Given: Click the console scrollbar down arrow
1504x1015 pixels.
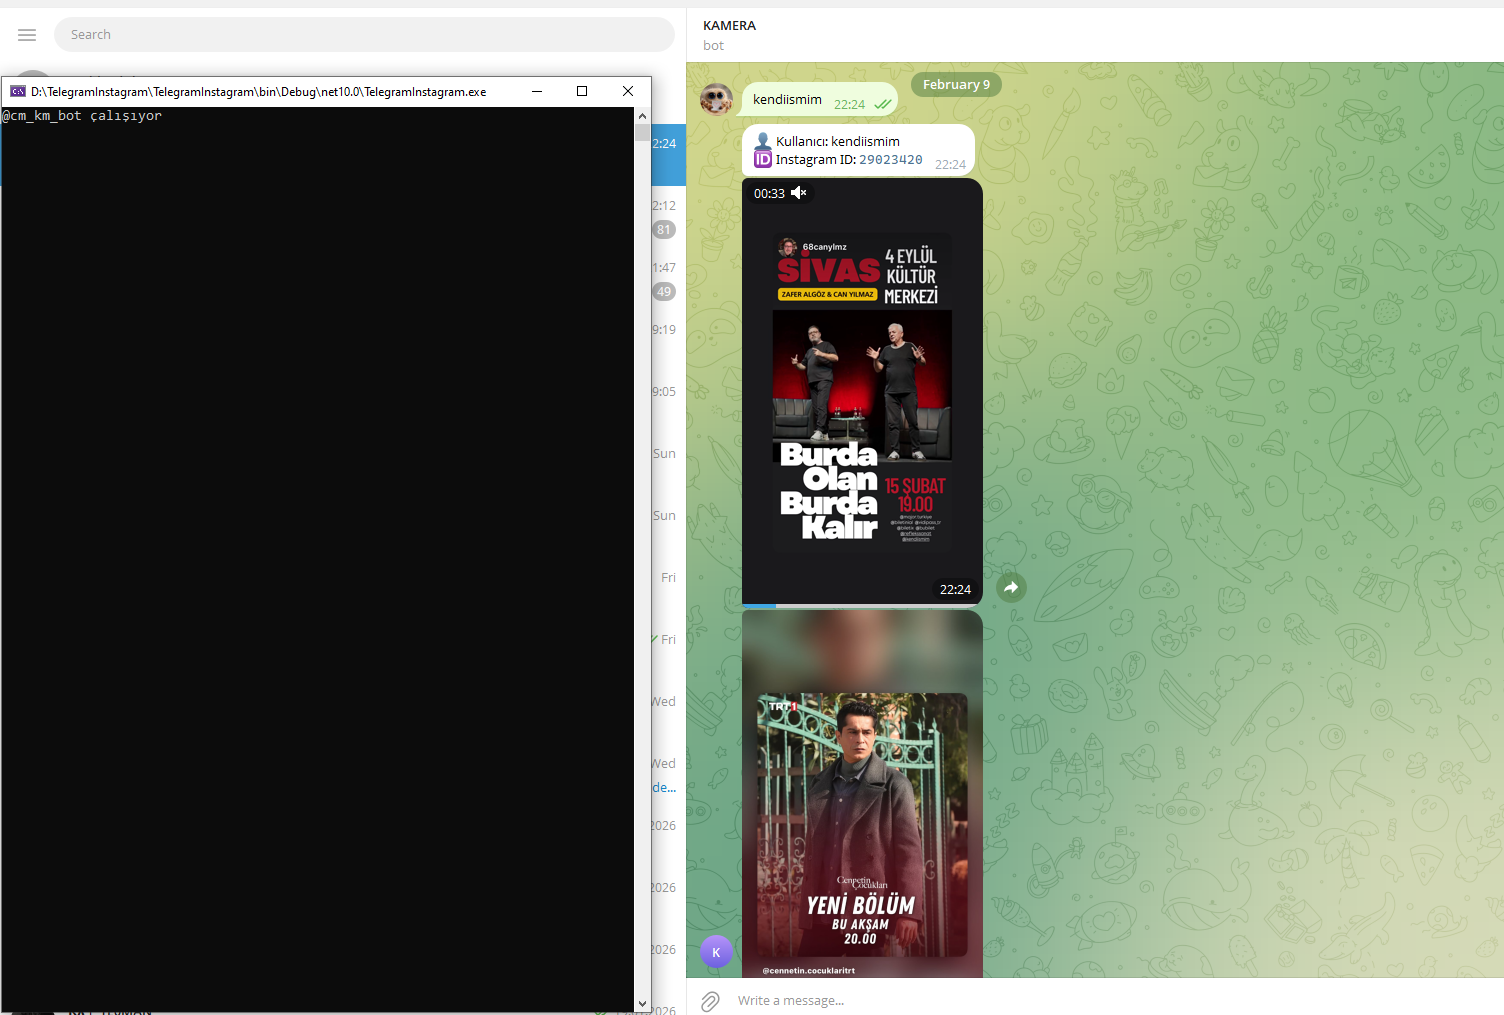Looking at the screenshot, I should [642, 1004].
